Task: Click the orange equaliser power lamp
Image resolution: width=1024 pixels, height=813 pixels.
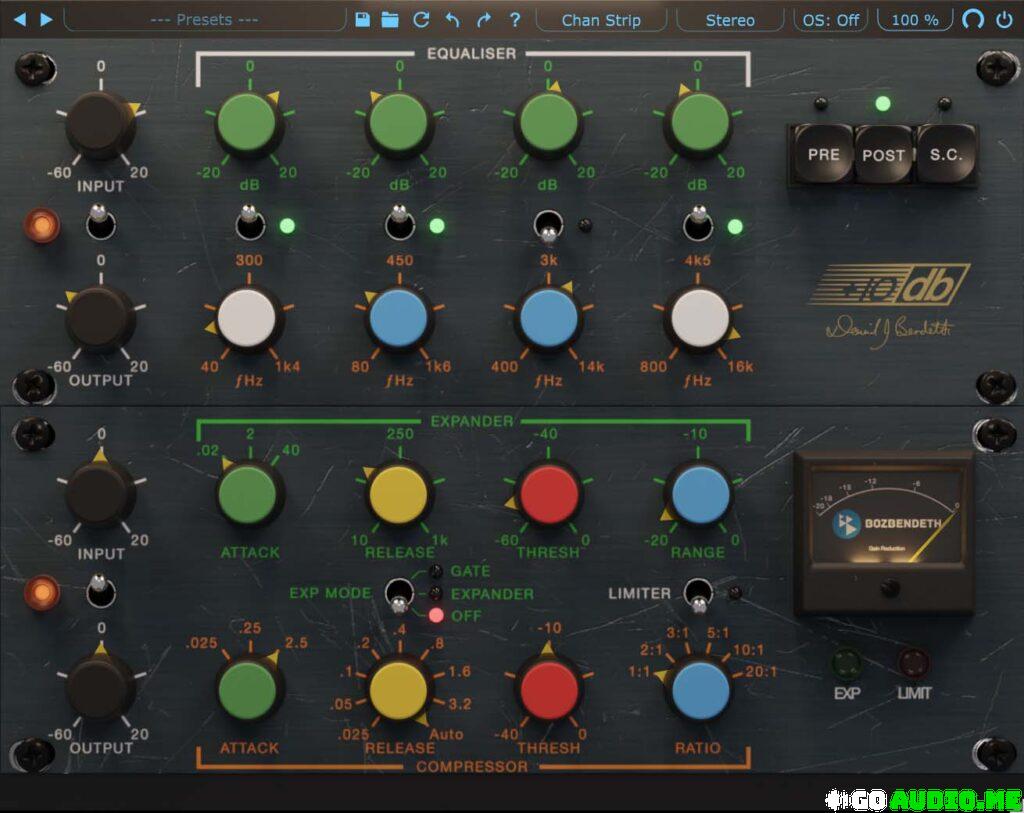Action: [x=42, y=225]
